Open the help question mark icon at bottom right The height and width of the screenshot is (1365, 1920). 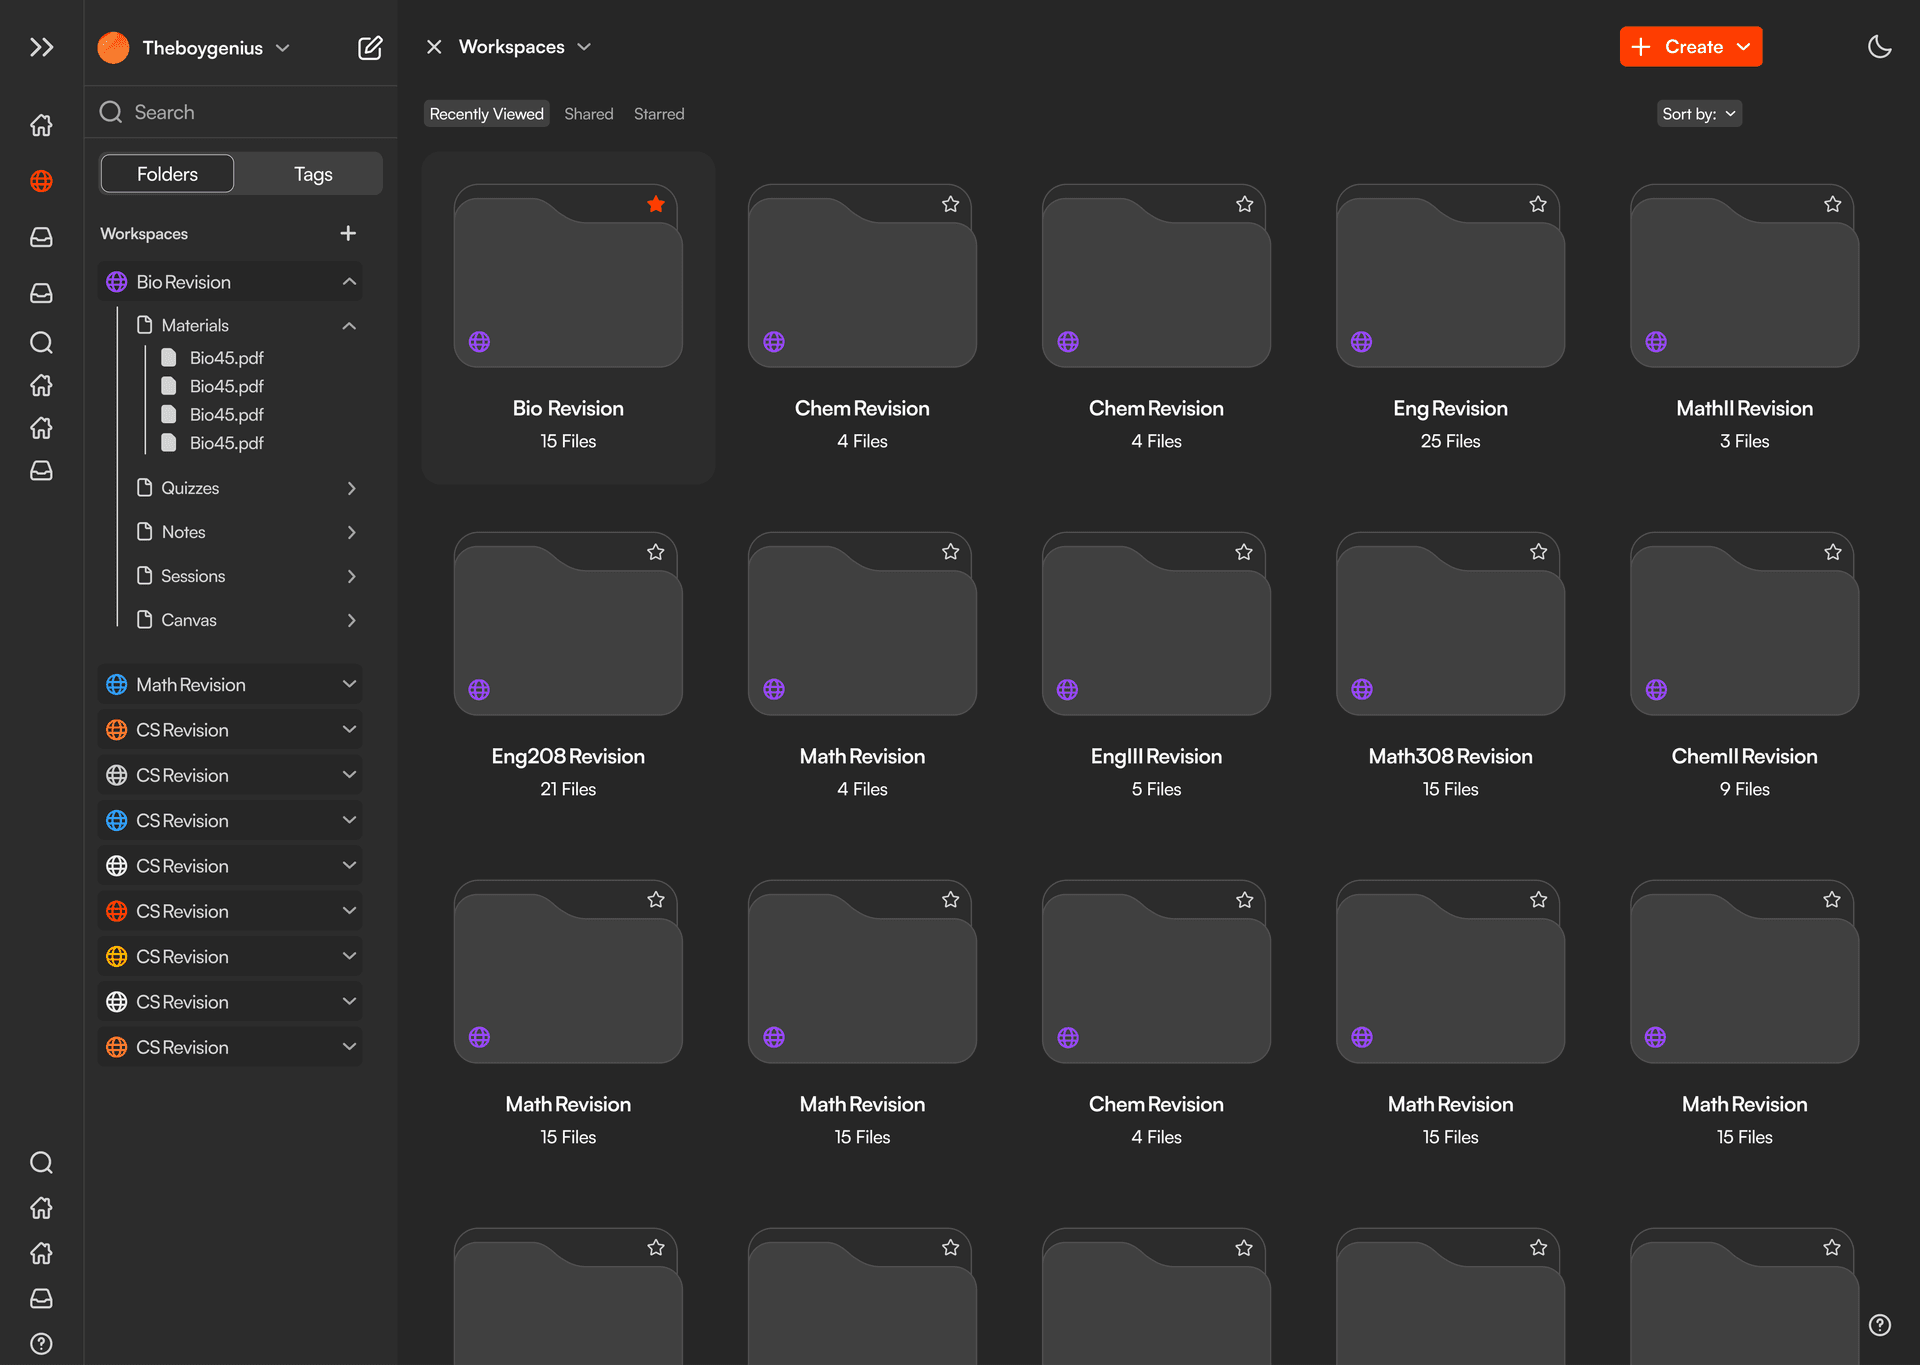pyautogui.click(x=1879, y=1324)
